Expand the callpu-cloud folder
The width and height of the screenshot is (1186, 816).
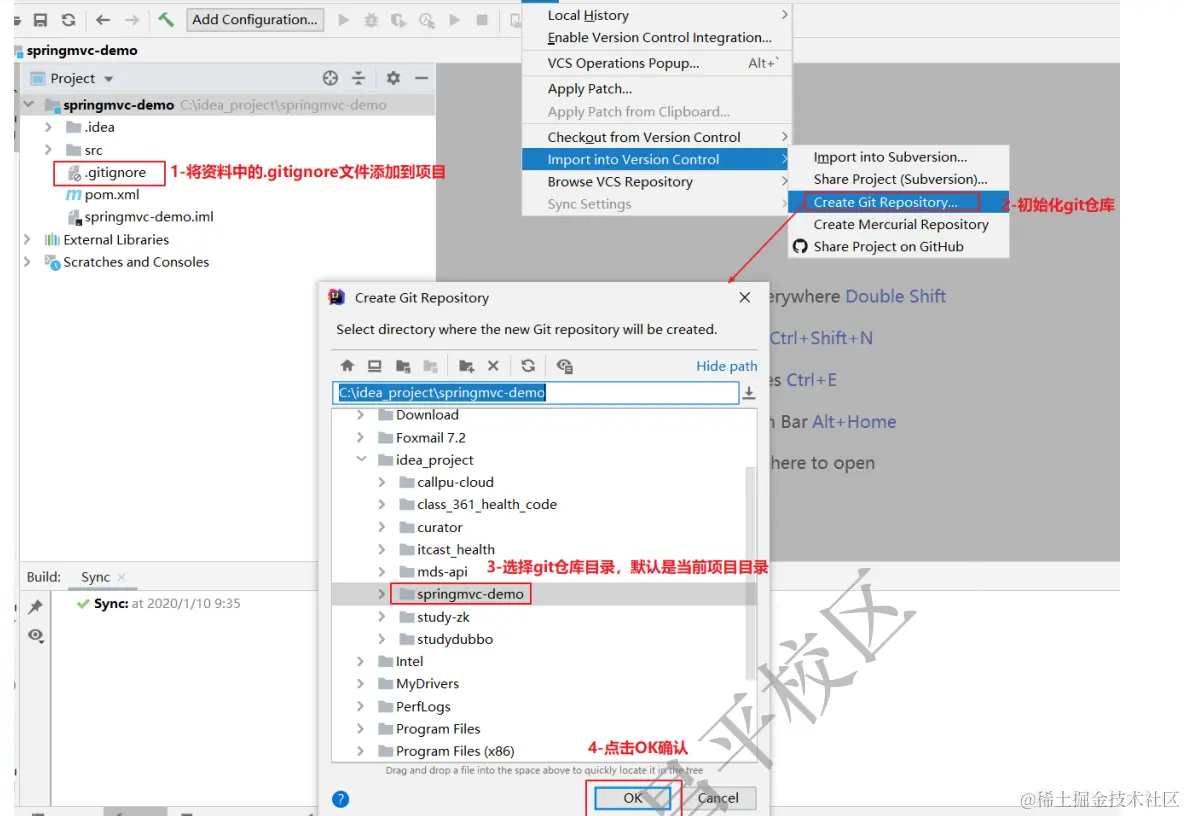click(x=382, y=482)
